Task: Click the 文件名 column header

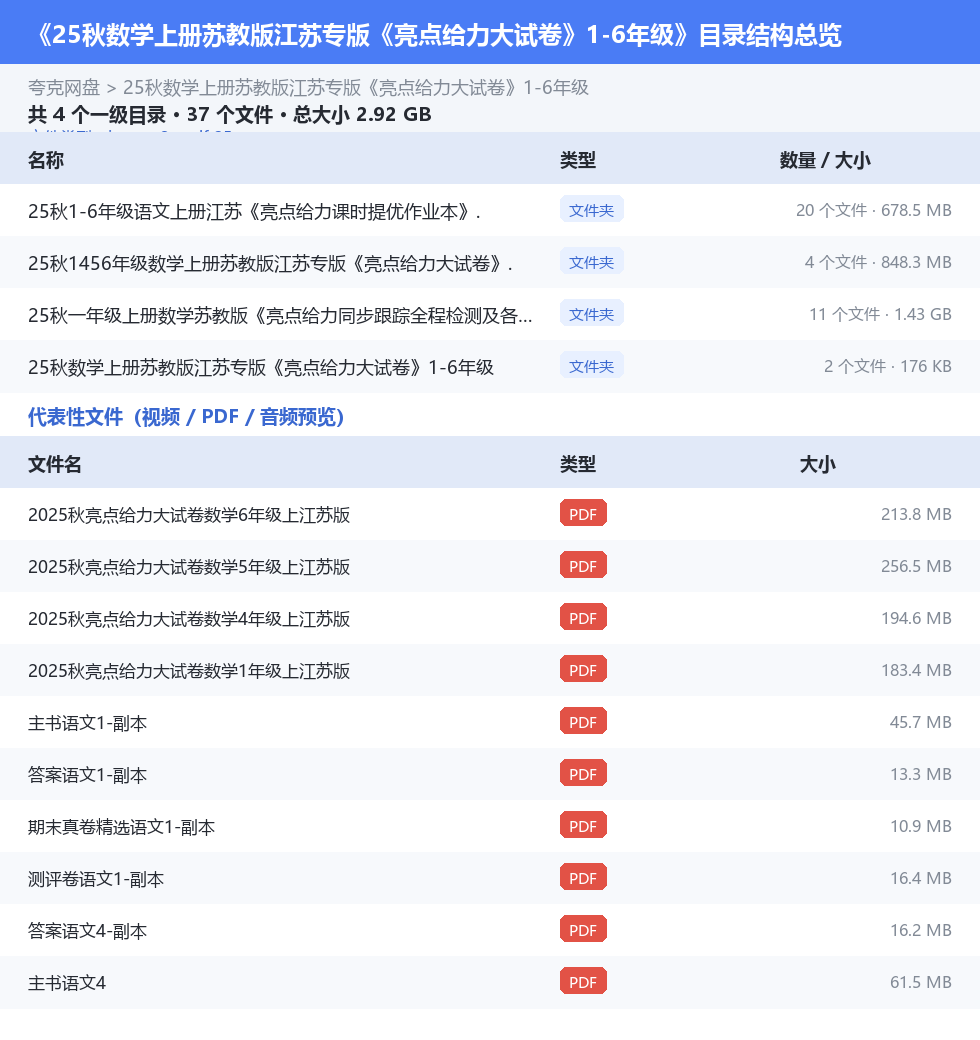Action: 54,464
